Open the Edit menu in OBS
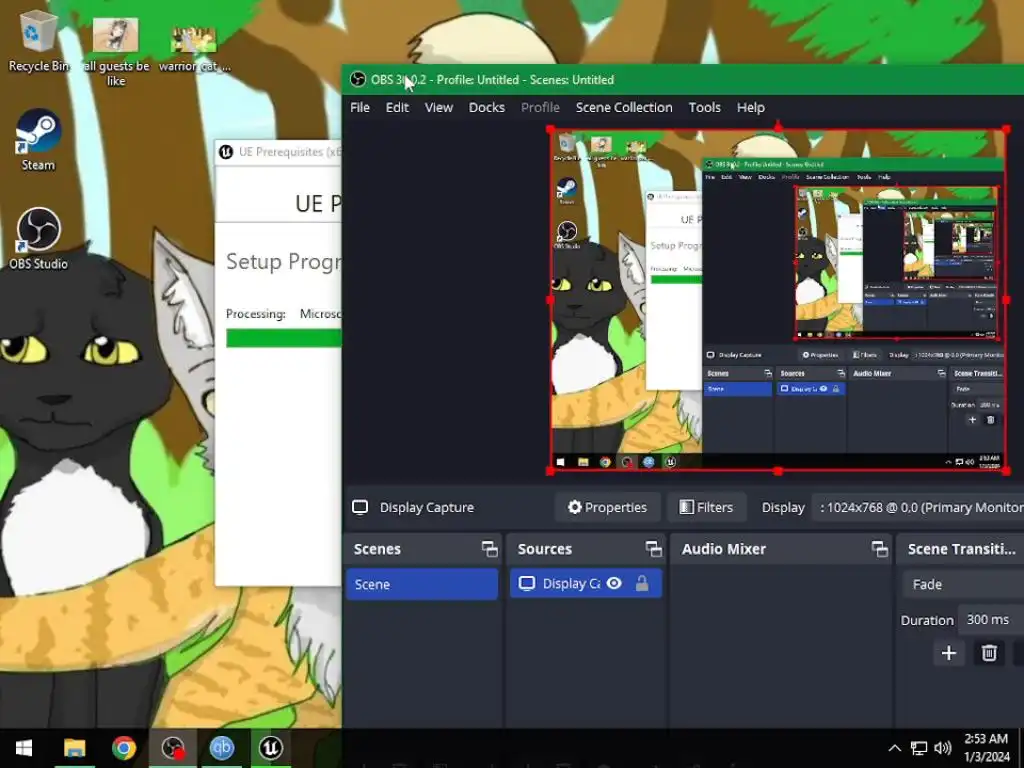1024x768 pixels. click(x=397, y=108)
